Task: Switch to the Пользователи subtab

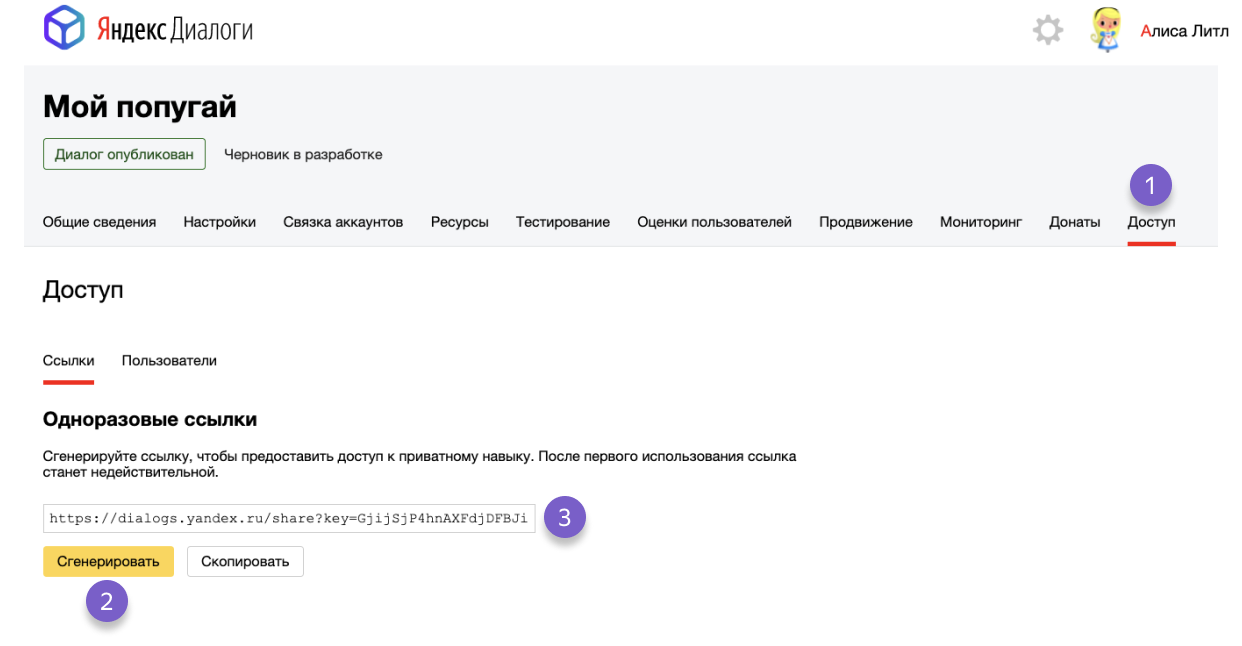Action: (x=168, y=360)
